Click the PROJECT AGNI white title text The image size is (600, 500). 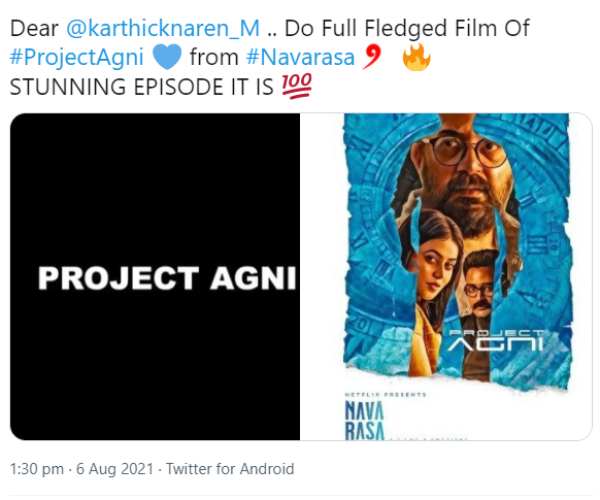coord(167,278)
